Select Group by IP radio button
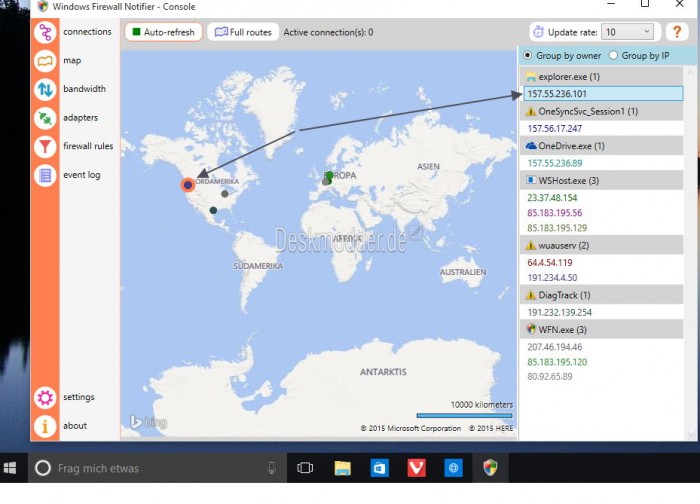This screenshot has height=504, width=700. click(613, 55)
